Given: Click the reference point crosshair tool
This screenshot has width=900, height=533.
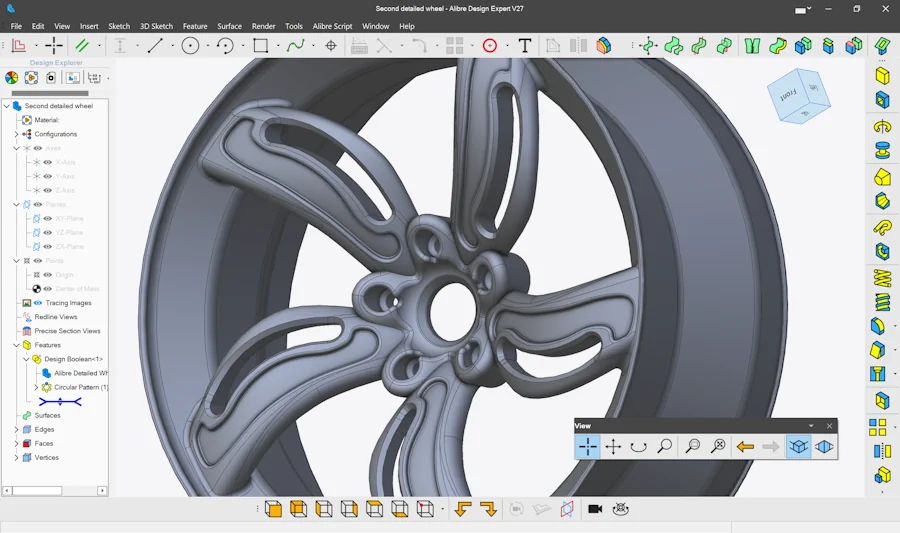Looking at the screenshot, I should tap(331, 46).
